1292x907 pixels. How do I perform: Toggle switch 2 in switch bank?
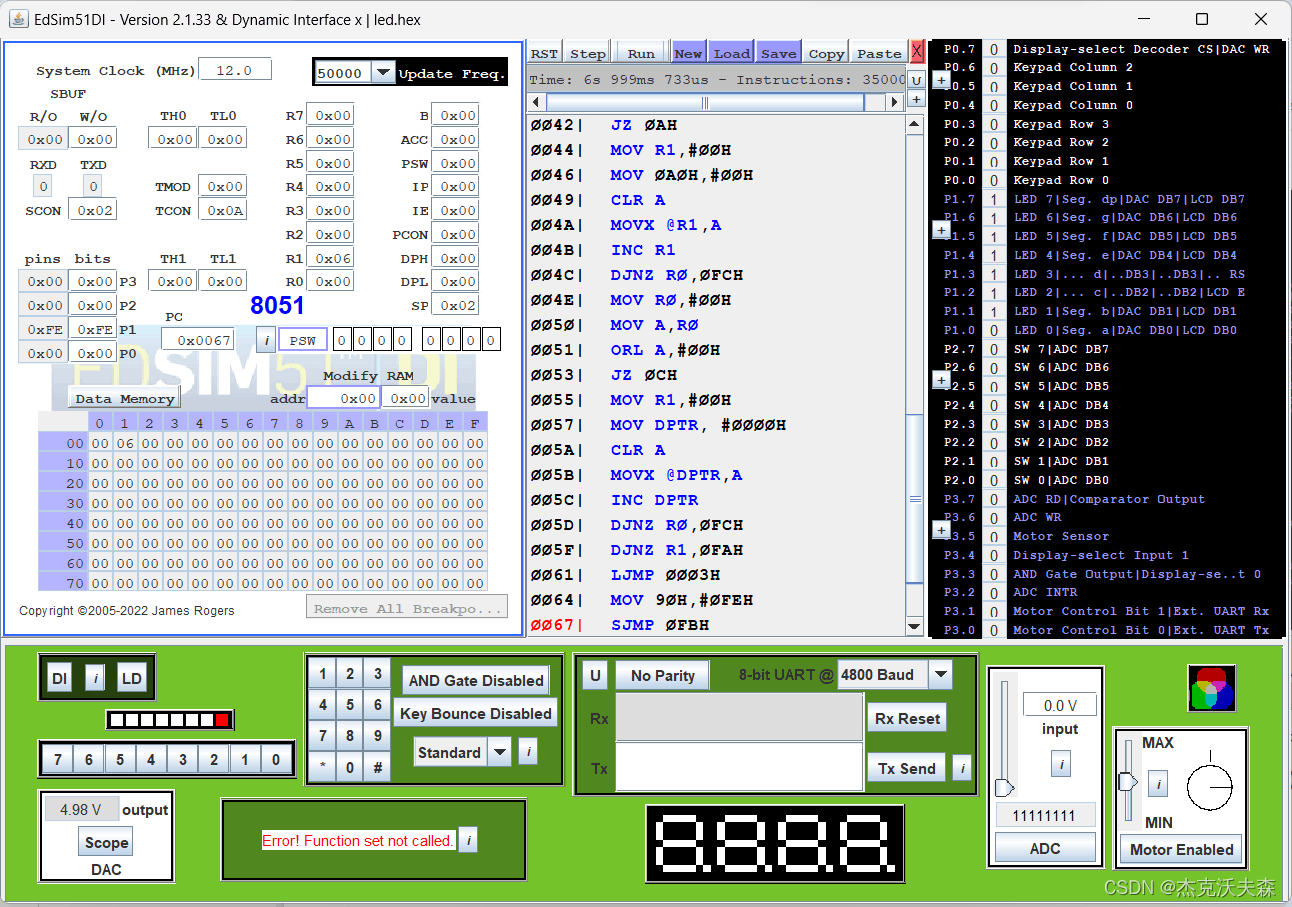pyautogui.click(x=213, y=760)
